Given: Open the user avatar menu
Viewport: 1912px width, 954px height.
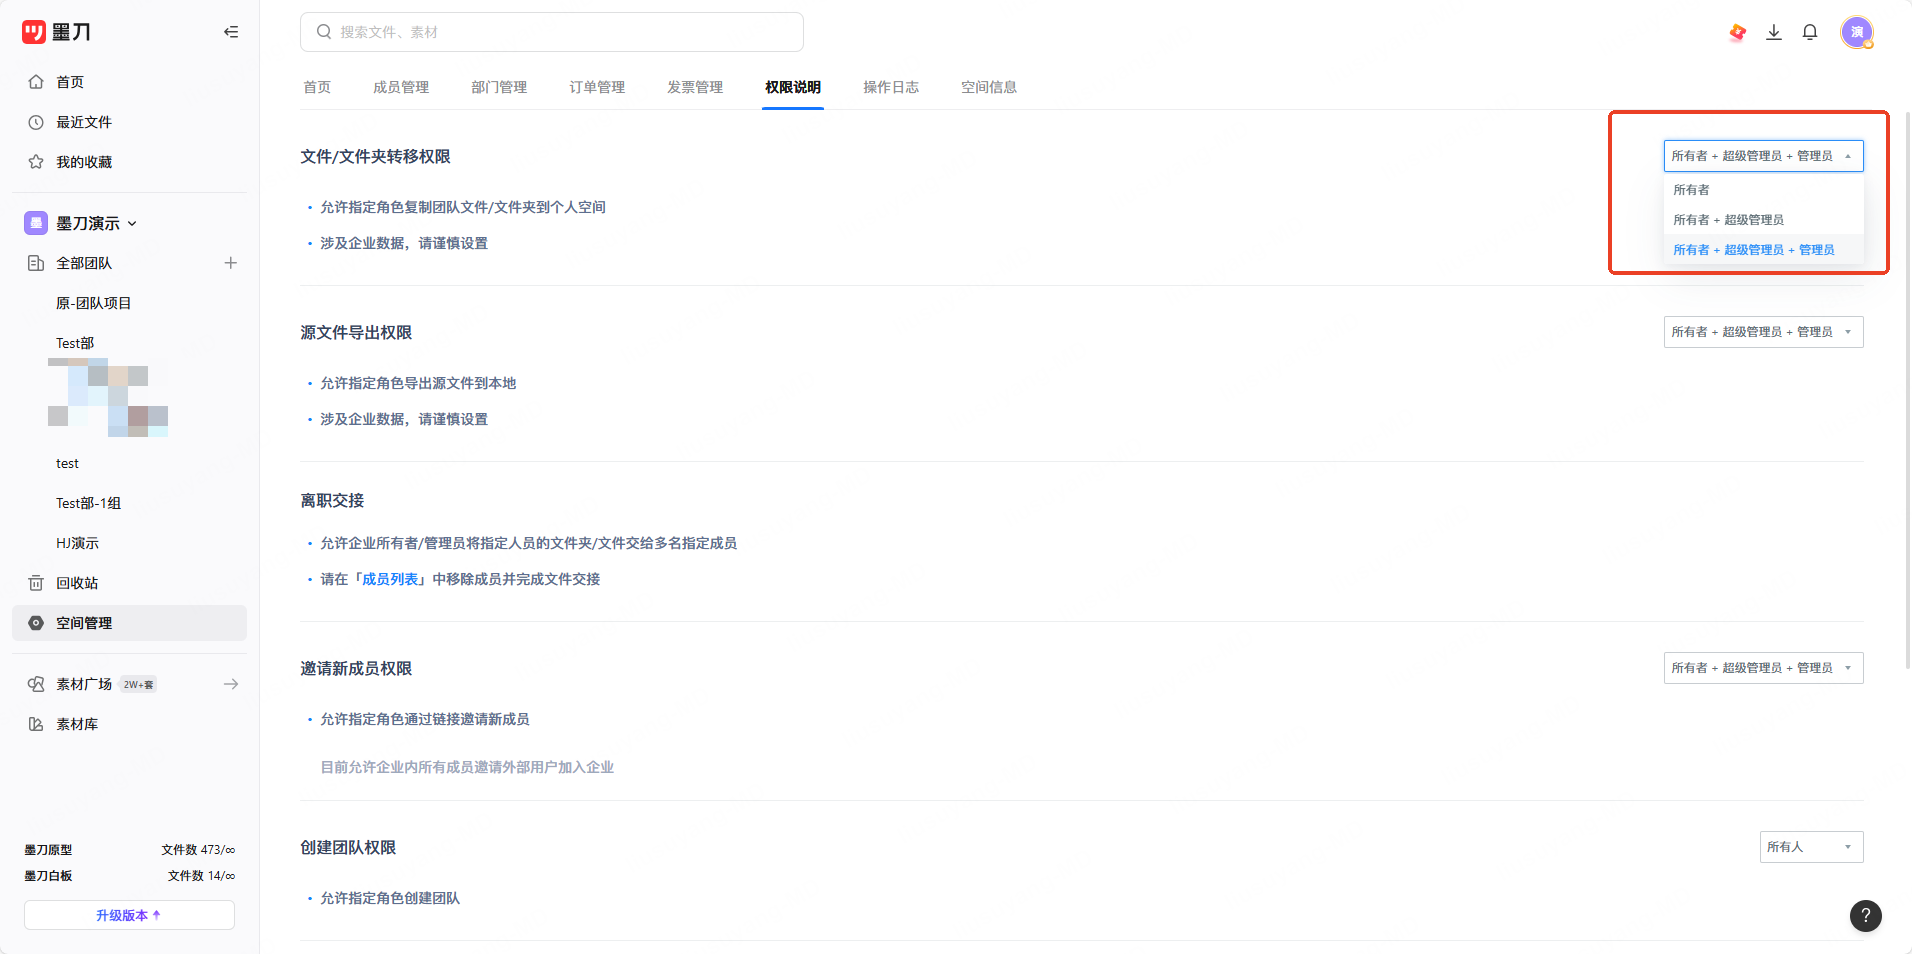Looking at the screenshot, I should [1857, 32].
